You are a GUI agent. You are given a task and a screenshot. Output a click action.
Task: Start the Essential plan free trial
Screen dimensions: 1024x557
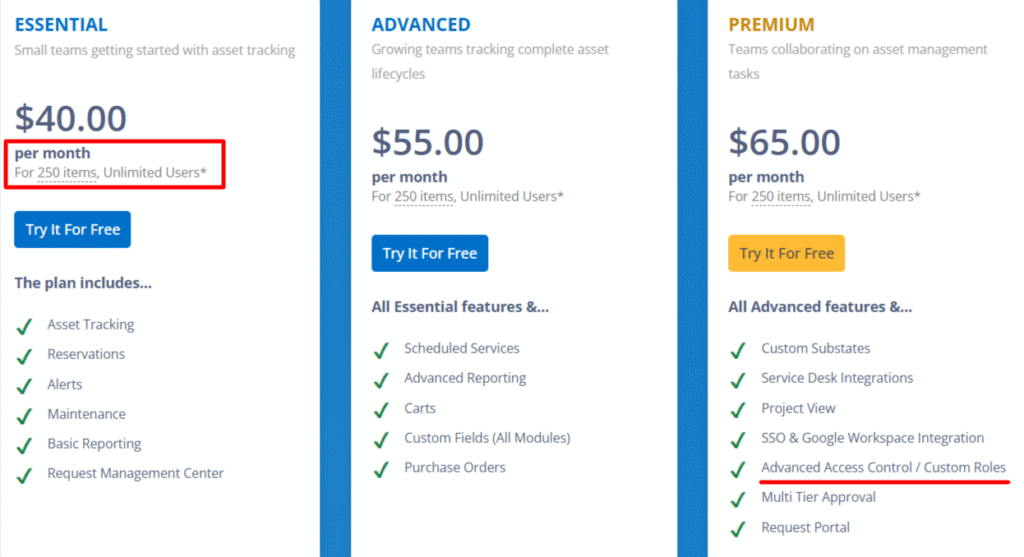pyautogui.click(x=72, y=229)
